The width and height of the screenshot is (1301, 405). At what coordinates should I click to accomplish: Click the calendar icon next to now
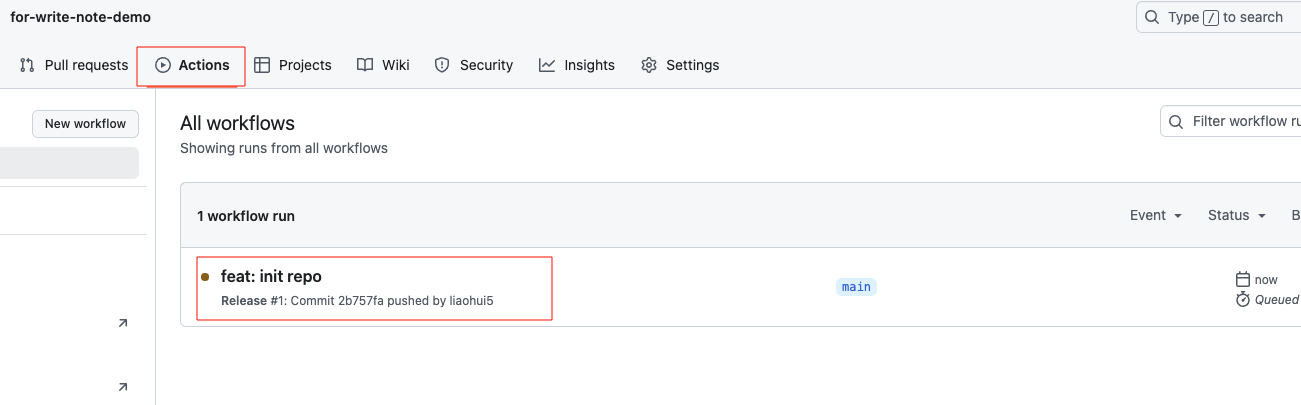(1243, 280)
